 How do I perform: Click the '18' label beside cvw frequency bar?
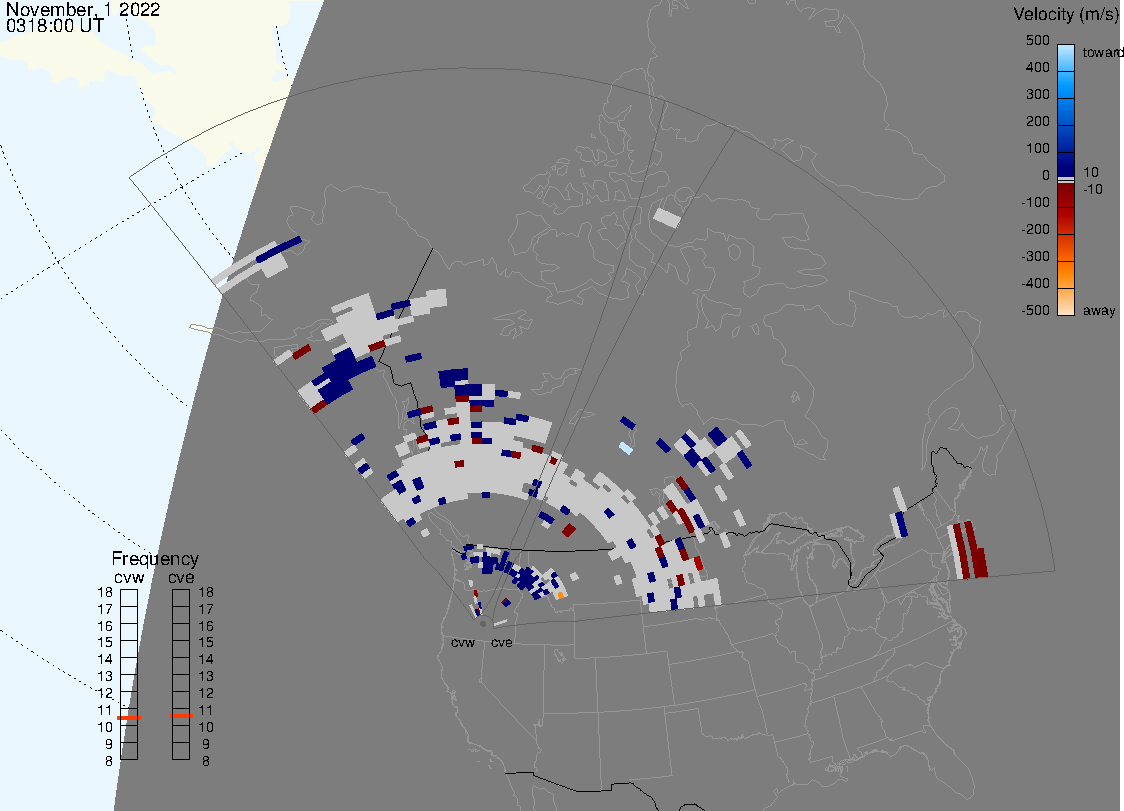coord(105,592)
